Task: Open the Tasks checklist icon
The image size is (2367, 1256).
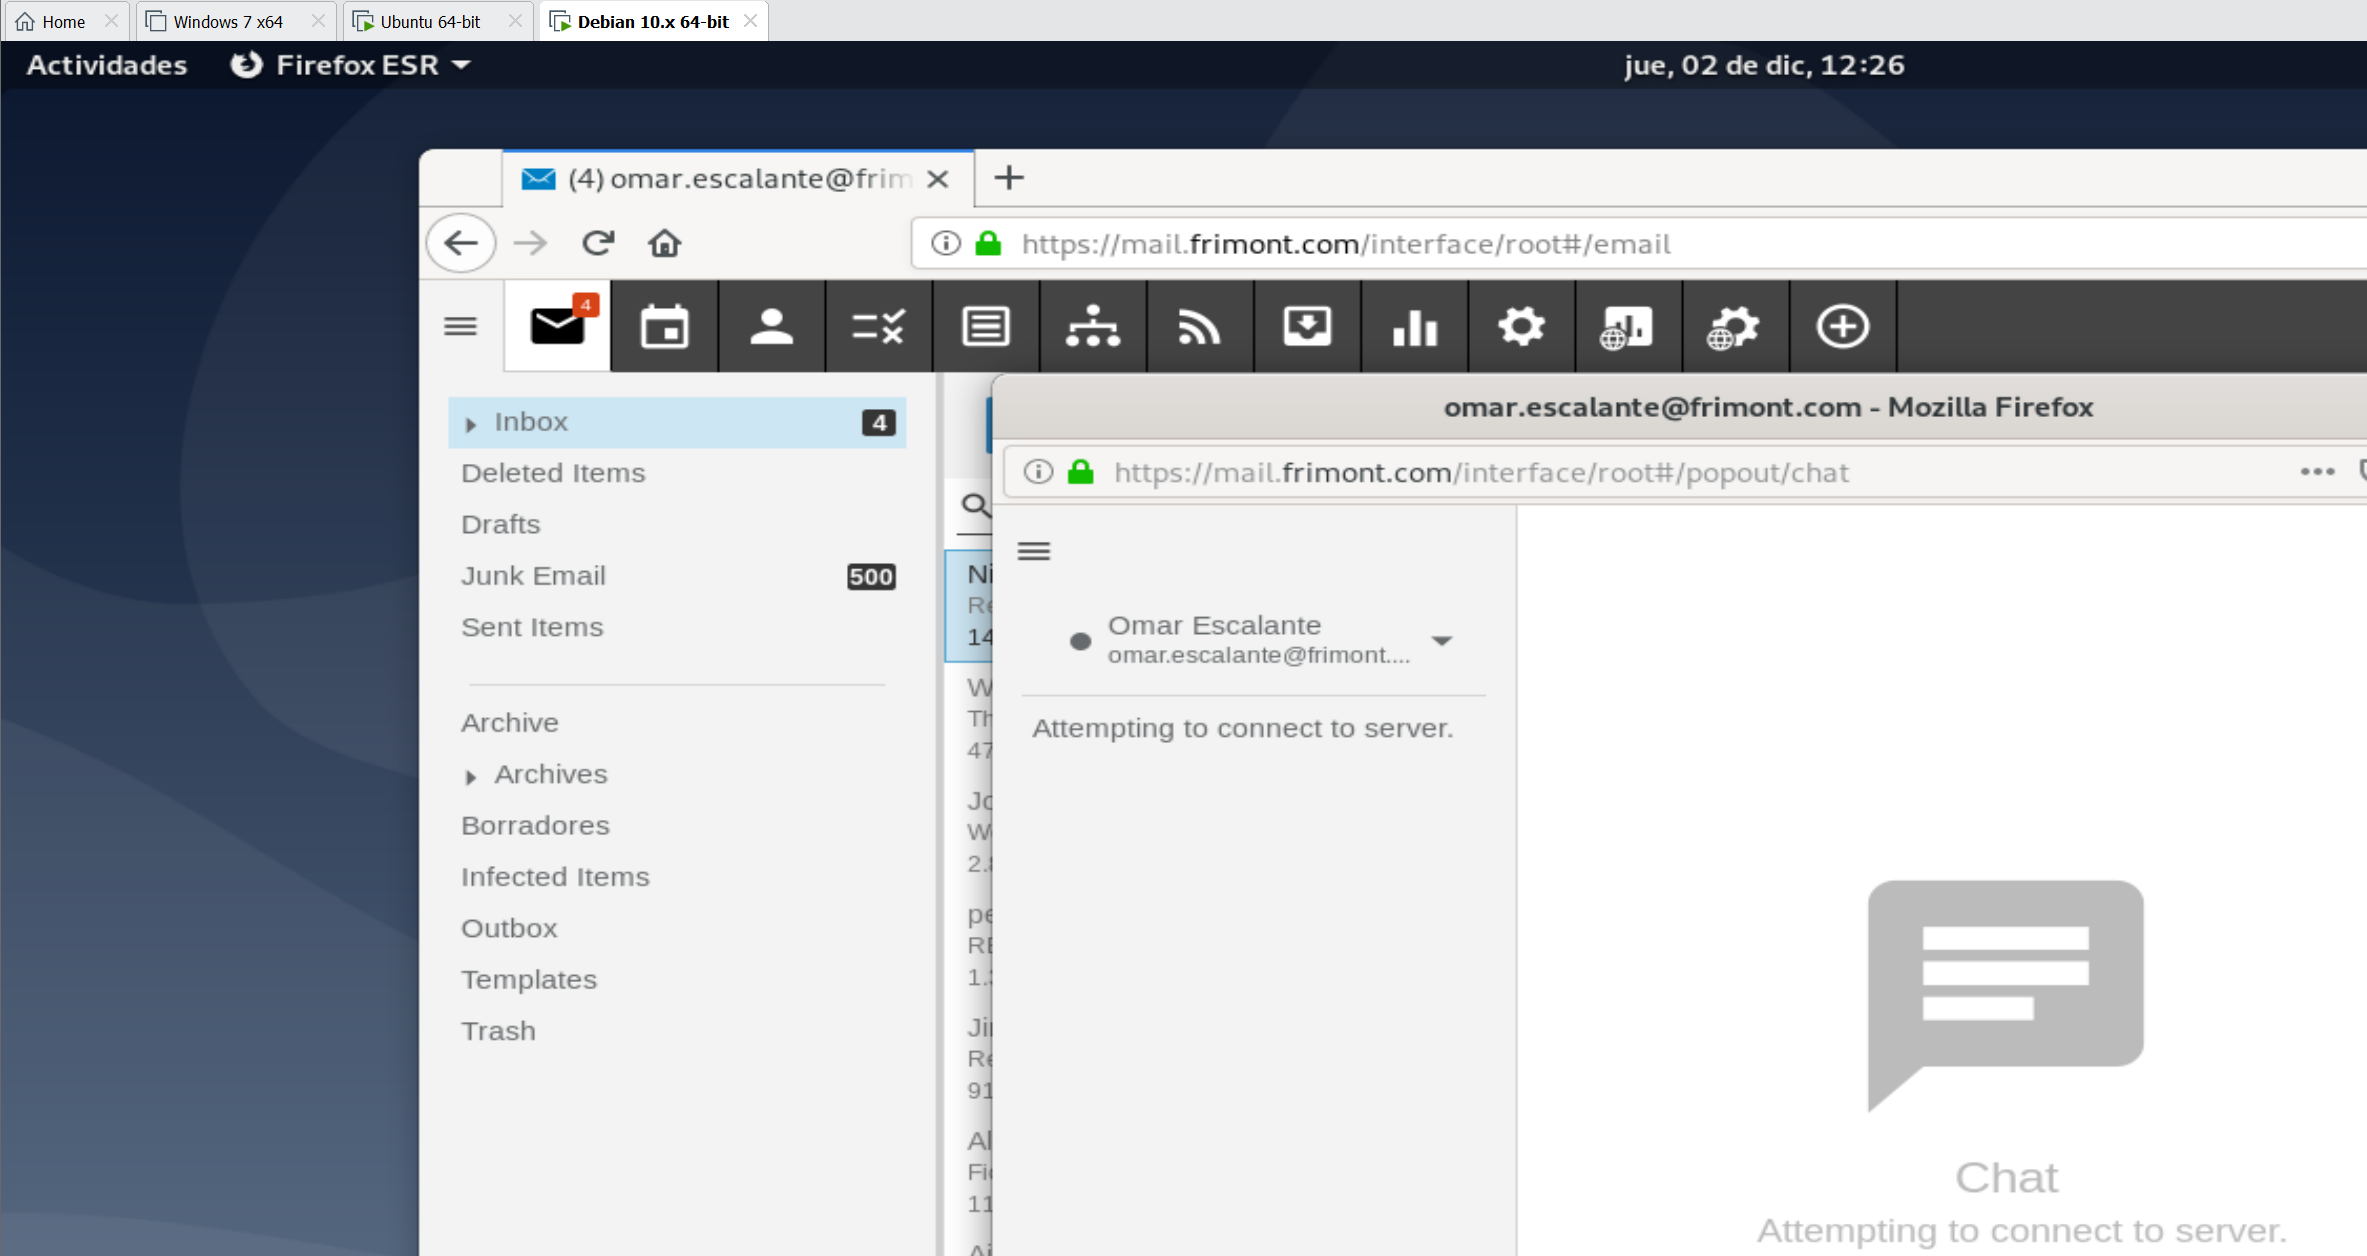Action: (x=878, y=327)
